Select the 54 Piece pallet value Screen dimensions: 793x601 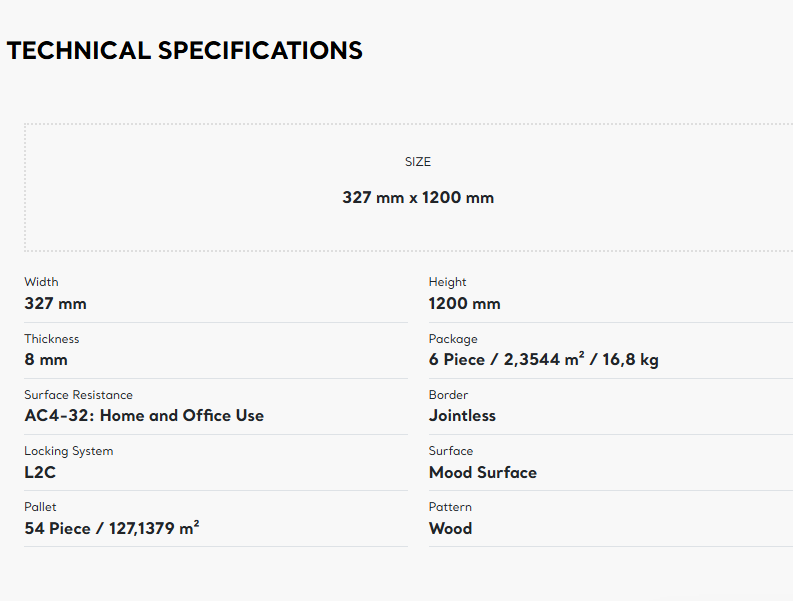(111, 528)
